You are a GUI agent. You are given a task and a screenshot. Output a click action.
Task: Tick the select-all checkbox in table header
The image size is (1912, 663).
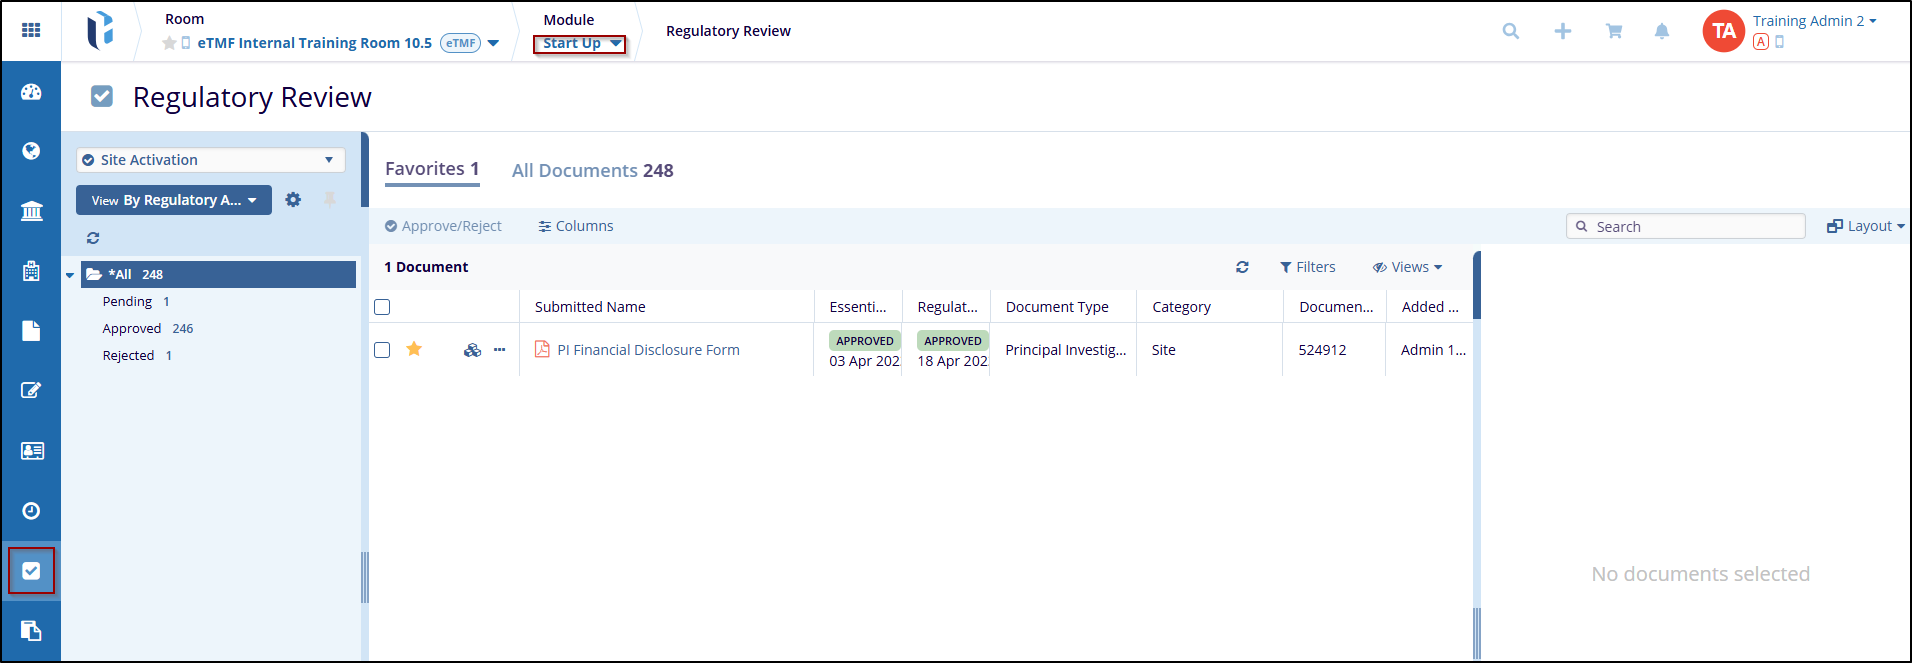(382, 307)
